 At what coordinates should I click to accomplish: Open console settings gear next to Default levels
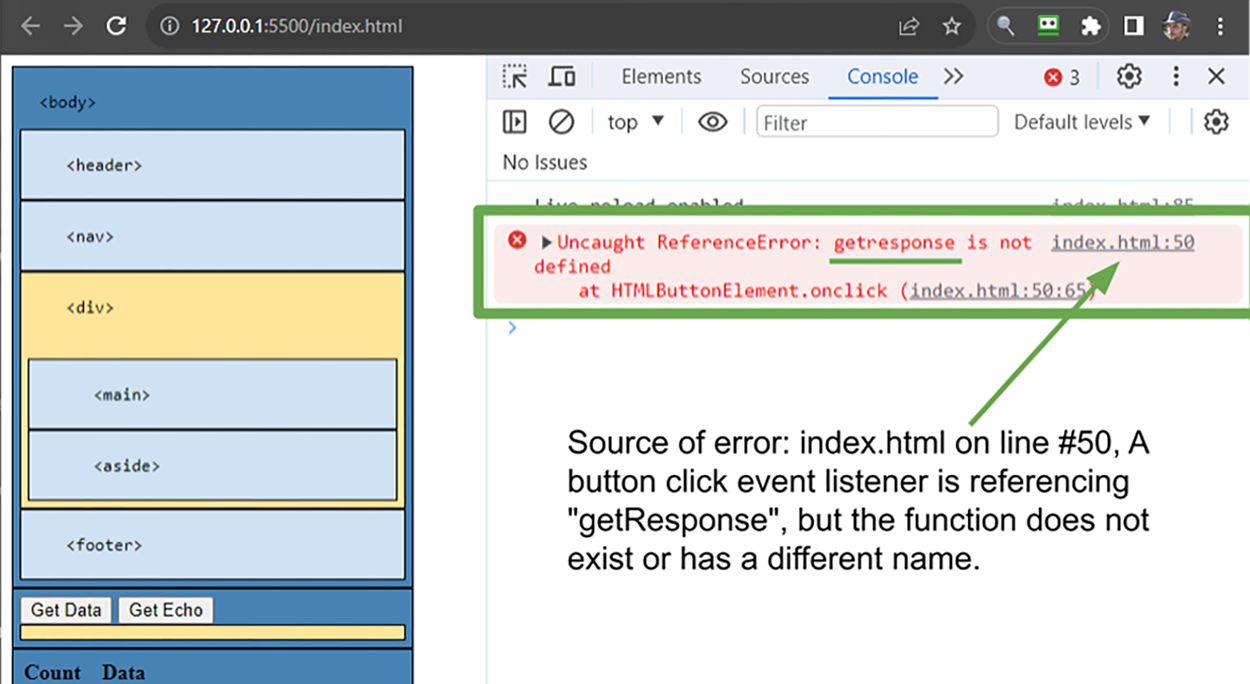point(1216,122)
